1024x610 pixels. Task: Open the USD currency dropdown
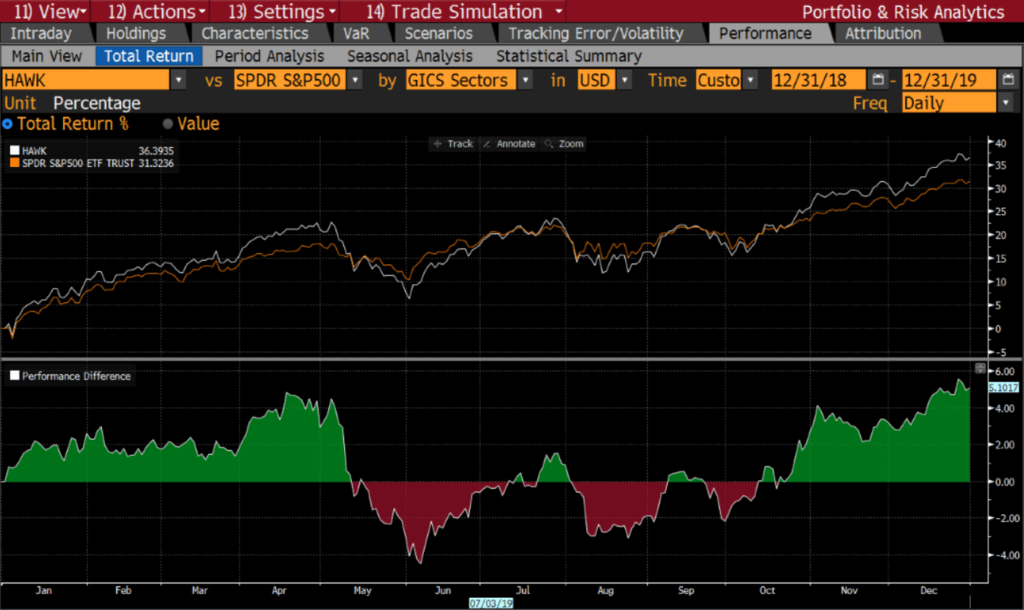[624, 80]
